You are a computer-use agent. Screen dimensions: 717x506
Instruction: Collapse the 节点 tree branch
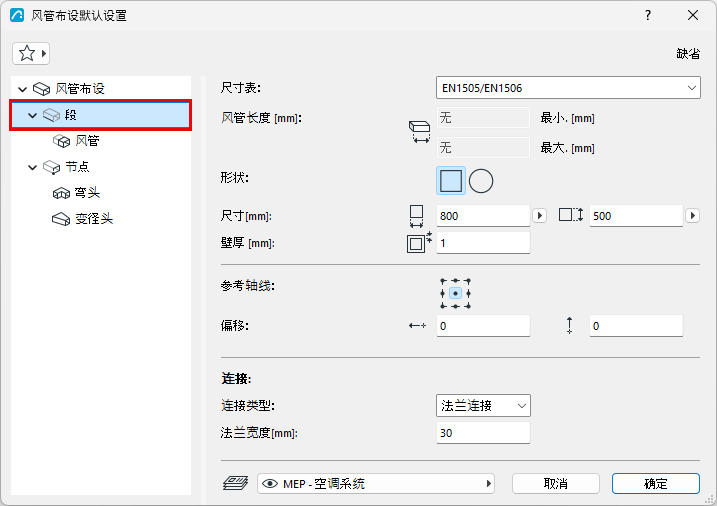point(32,167)
